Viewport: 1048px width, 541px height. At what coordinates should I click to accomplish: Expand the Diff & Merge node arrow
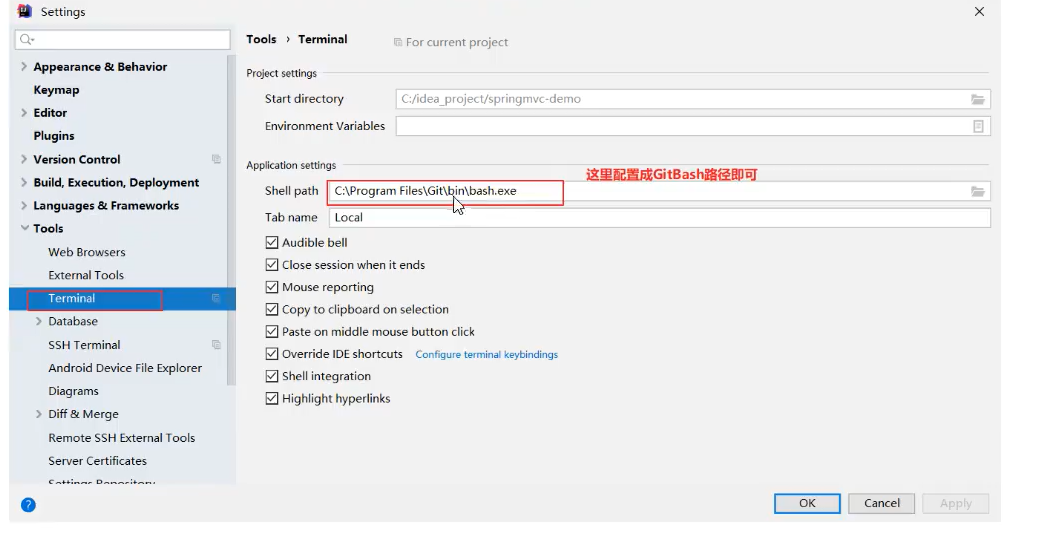[39, 414]
